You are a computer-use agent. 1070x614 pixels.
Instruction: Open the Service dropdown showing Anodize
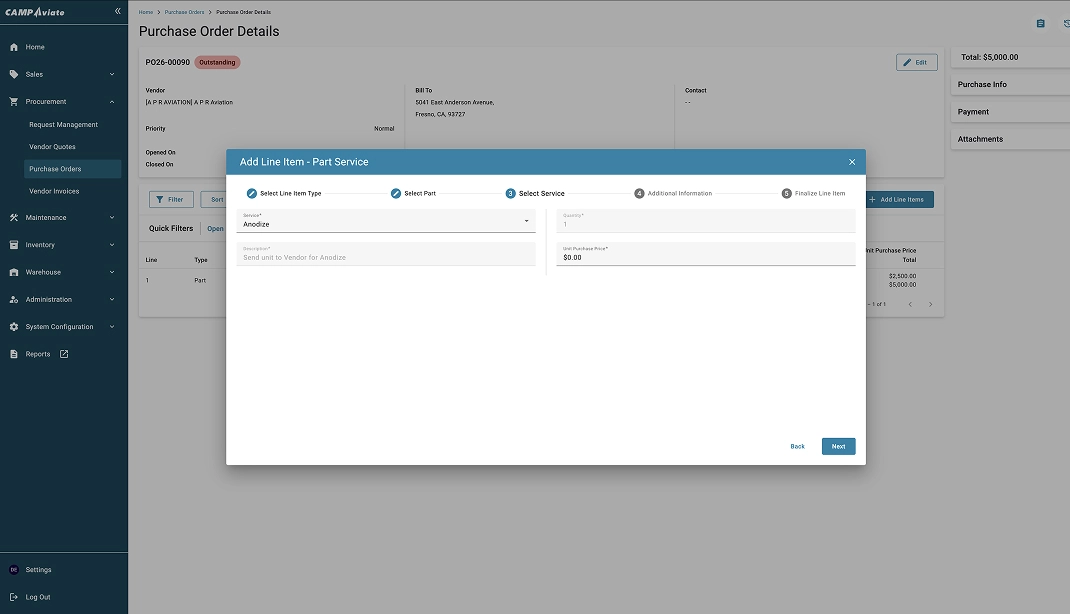(x=386, y=222)
